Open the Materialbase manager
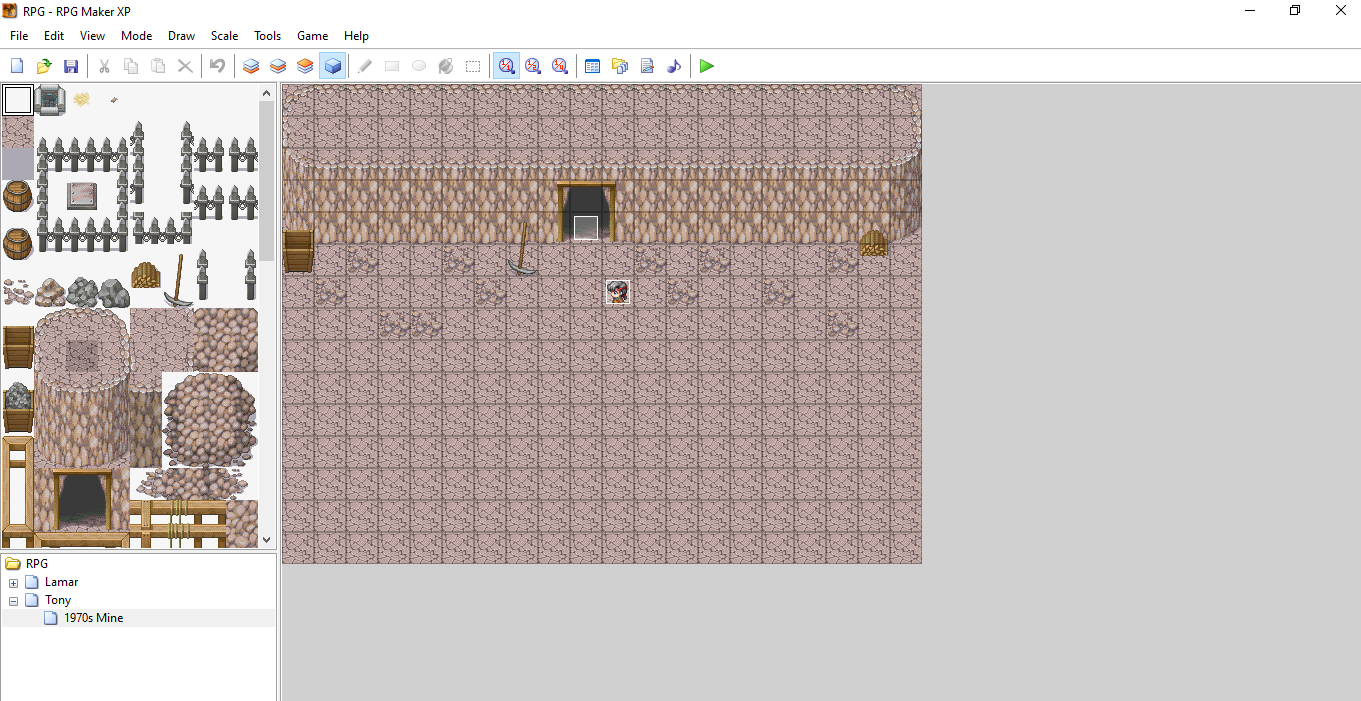This screenshot has height=701, width=1361. tap(620, 66)
